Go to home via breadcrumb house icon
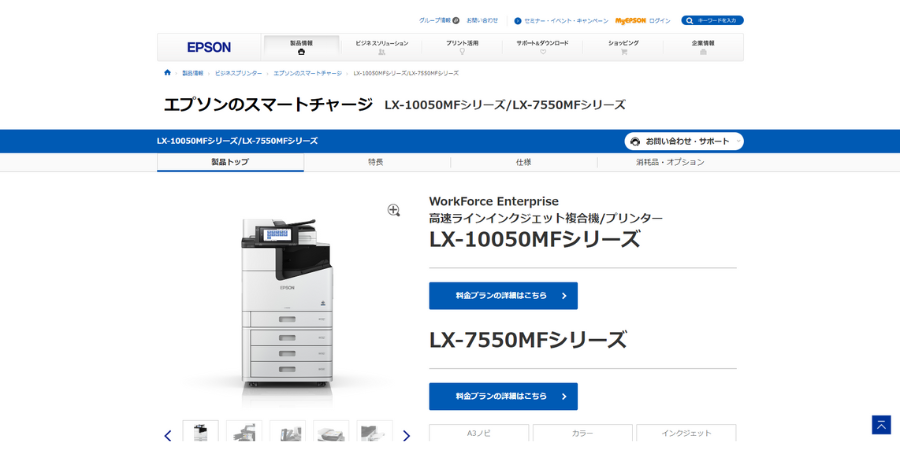 [167, 73]
